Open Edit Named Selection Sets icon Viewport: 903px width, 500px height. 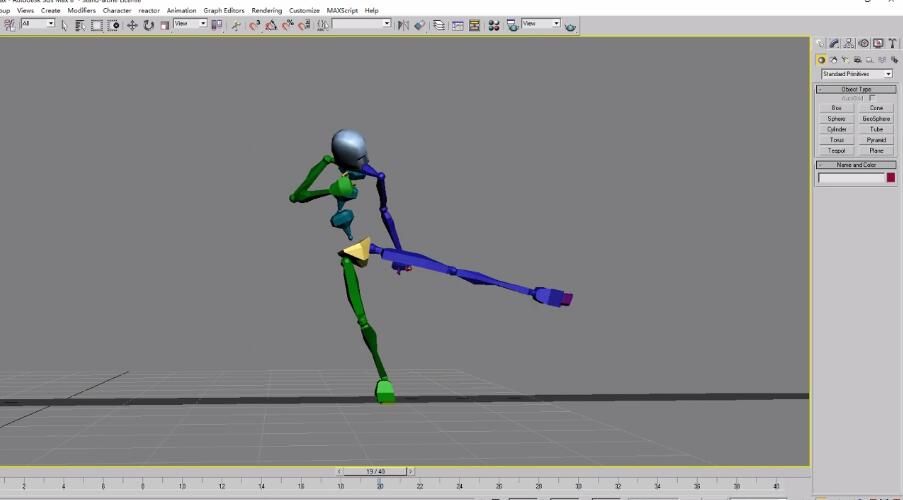[x=323, y=25]
